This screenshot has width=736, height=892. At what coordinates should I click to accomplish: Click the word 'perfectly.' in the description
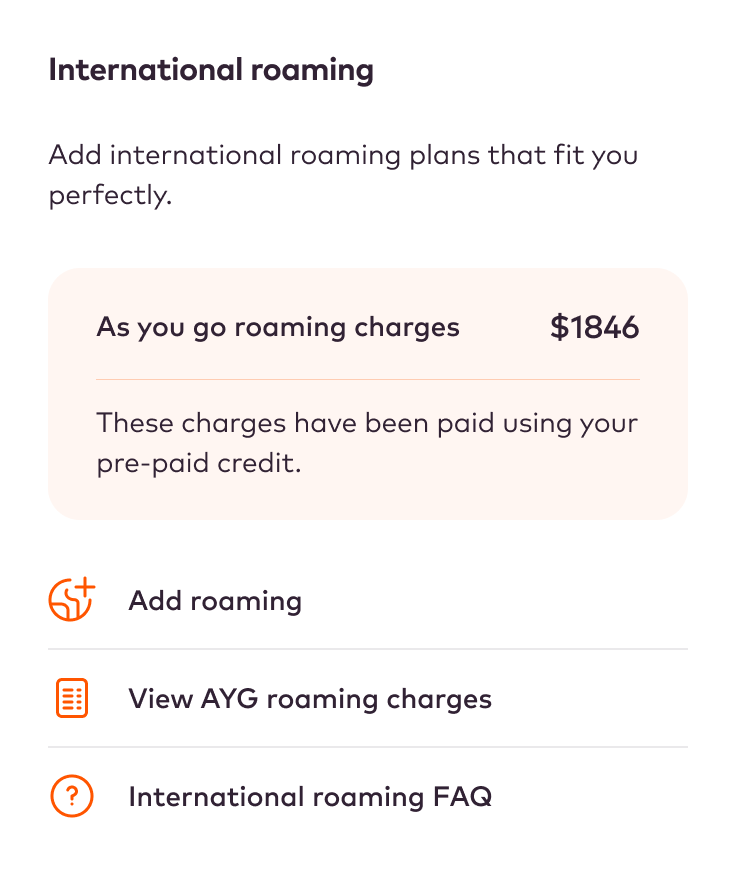(x=110, y=195)
